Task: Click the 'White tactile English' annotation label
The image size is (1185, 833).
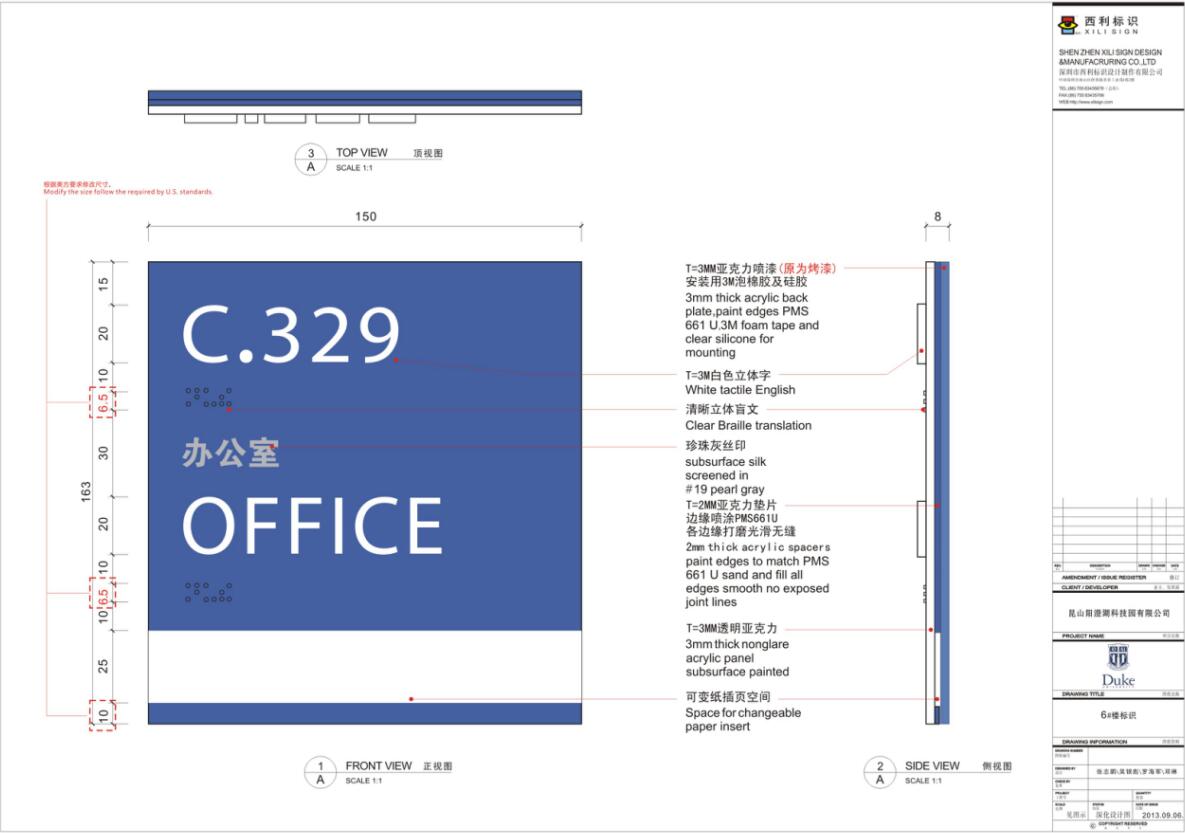Action: [x=740, y=389]
